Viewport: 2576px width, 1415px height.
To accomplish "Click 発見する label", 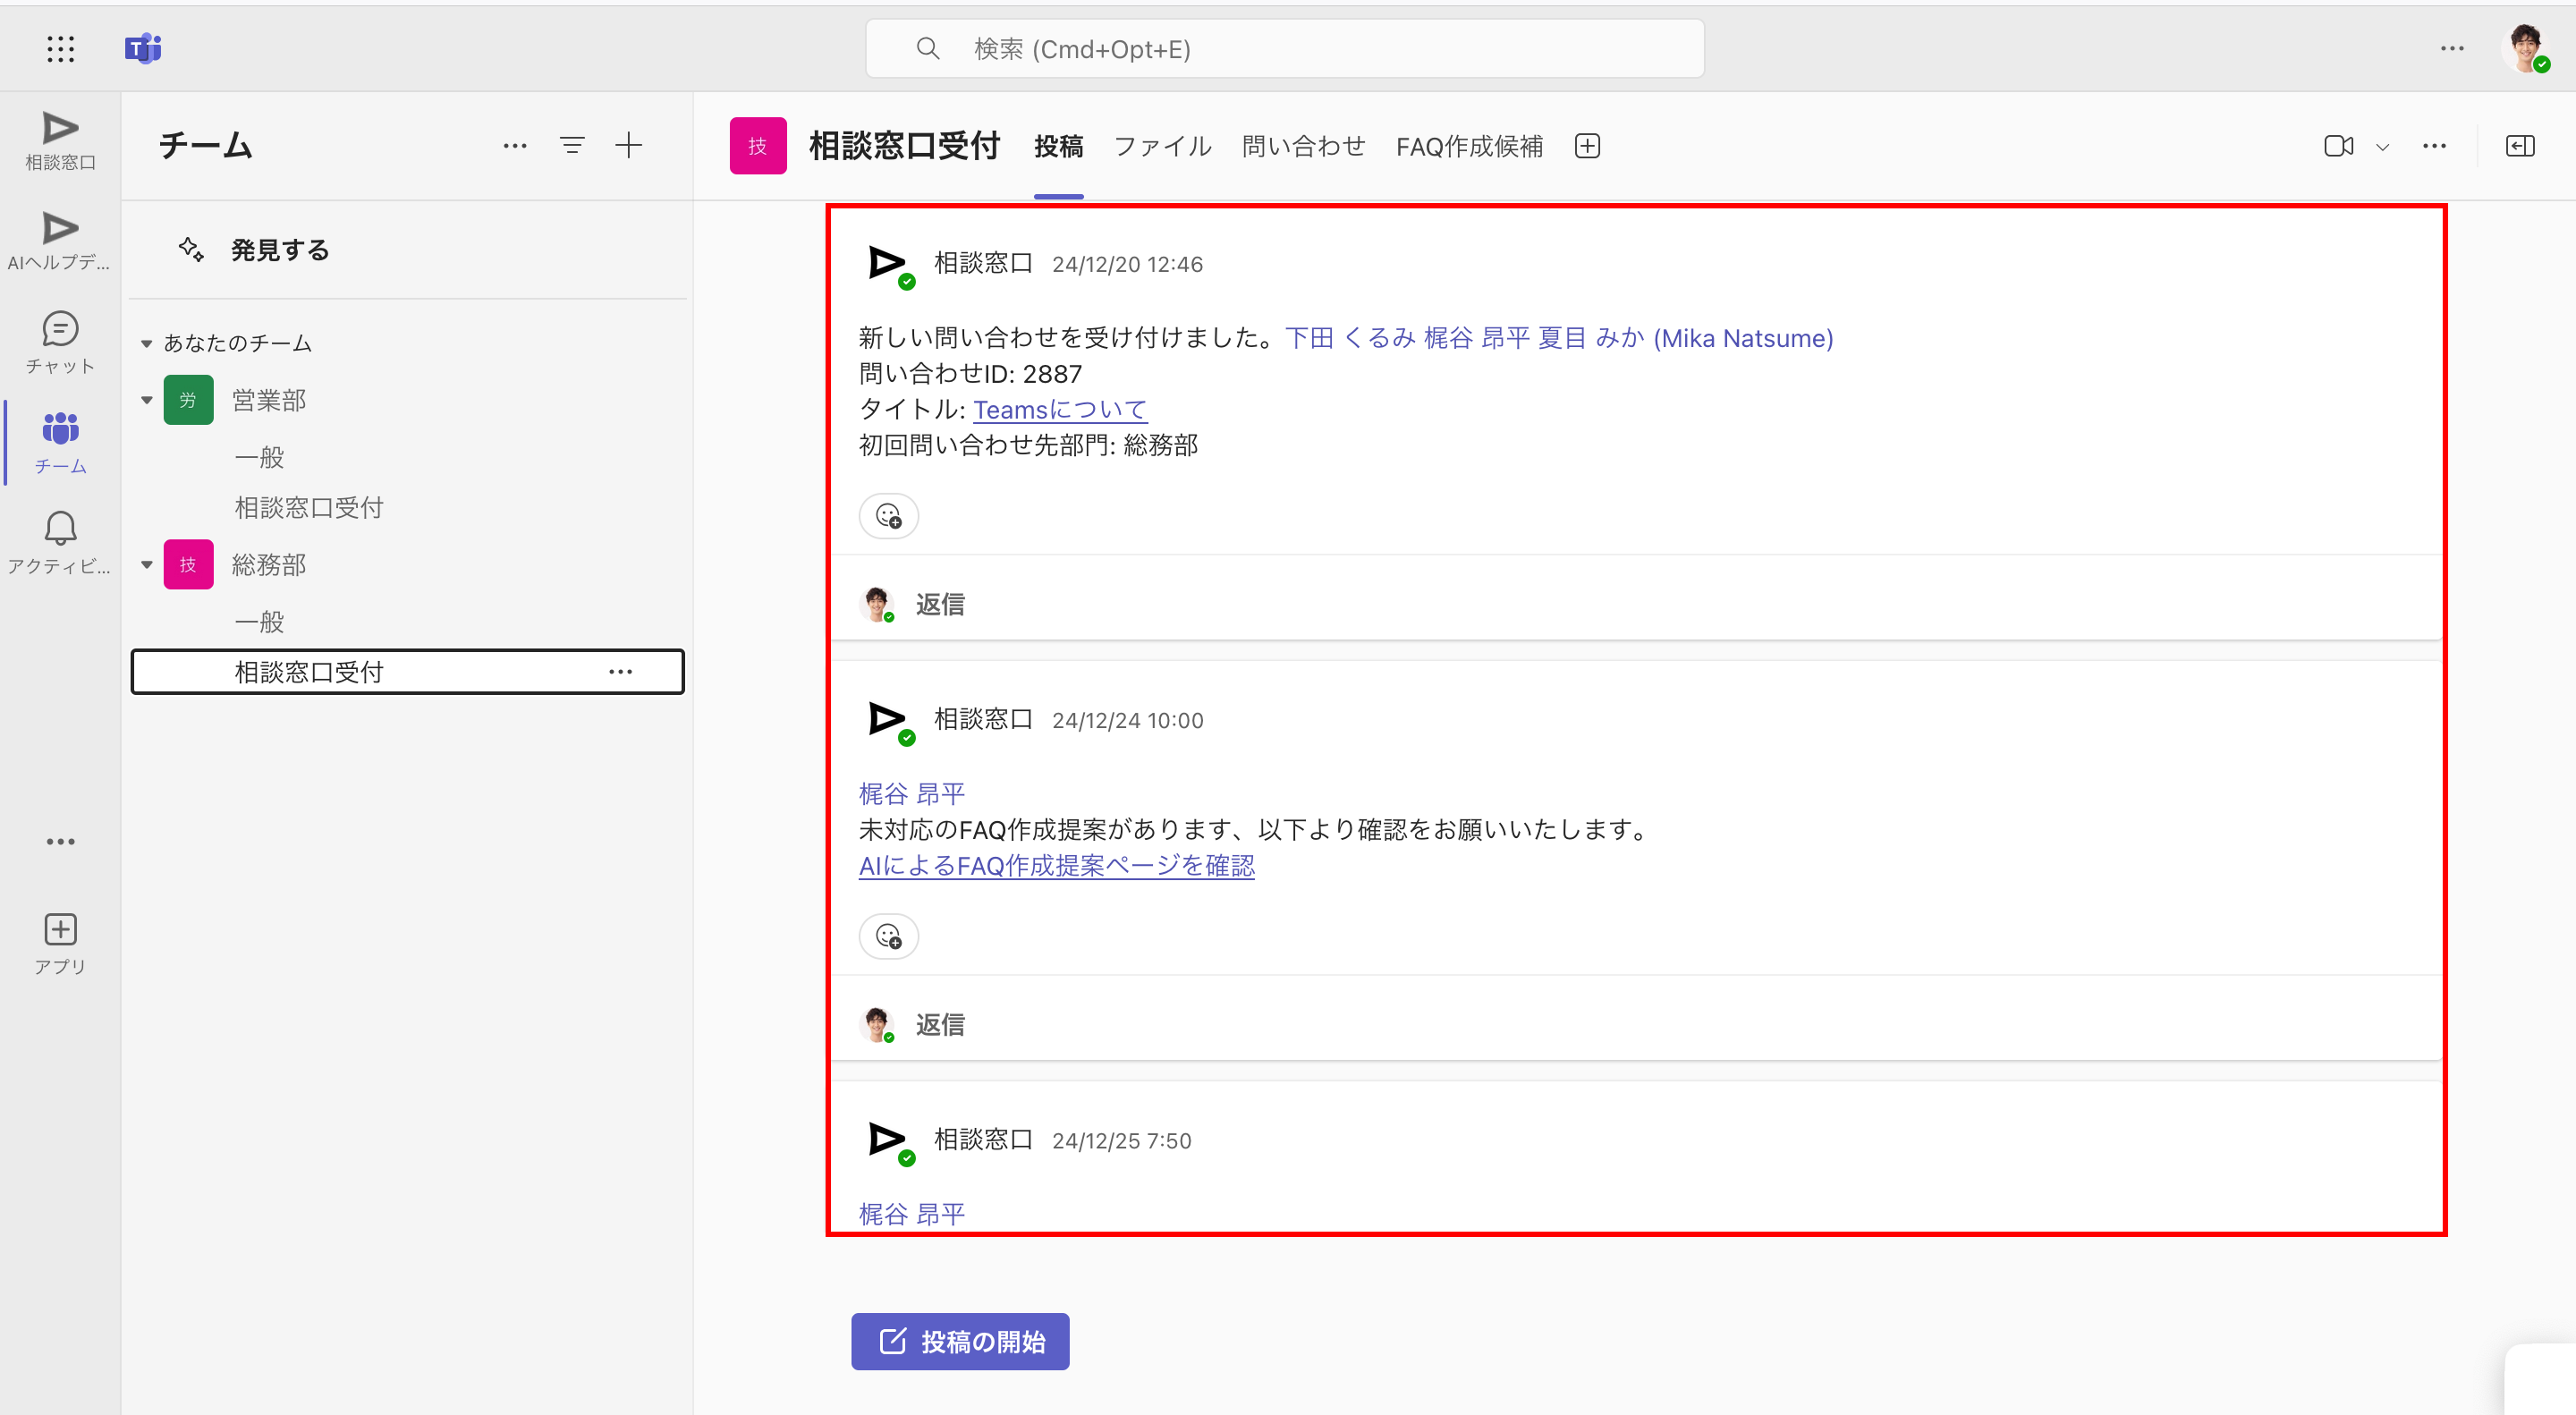I will (x=280, y=250).
